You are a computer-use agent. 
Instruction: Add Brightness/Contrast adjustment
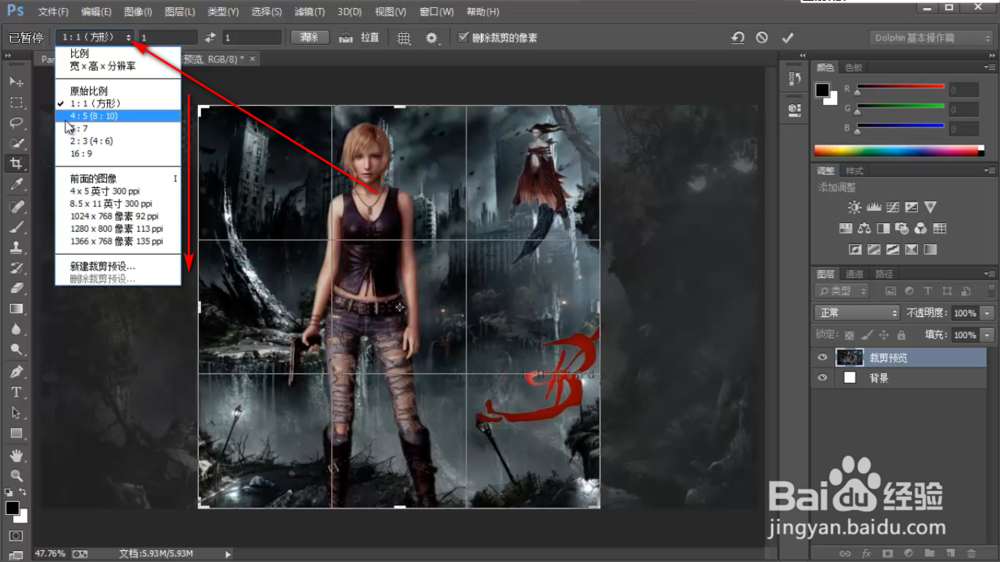coord(854,207)
